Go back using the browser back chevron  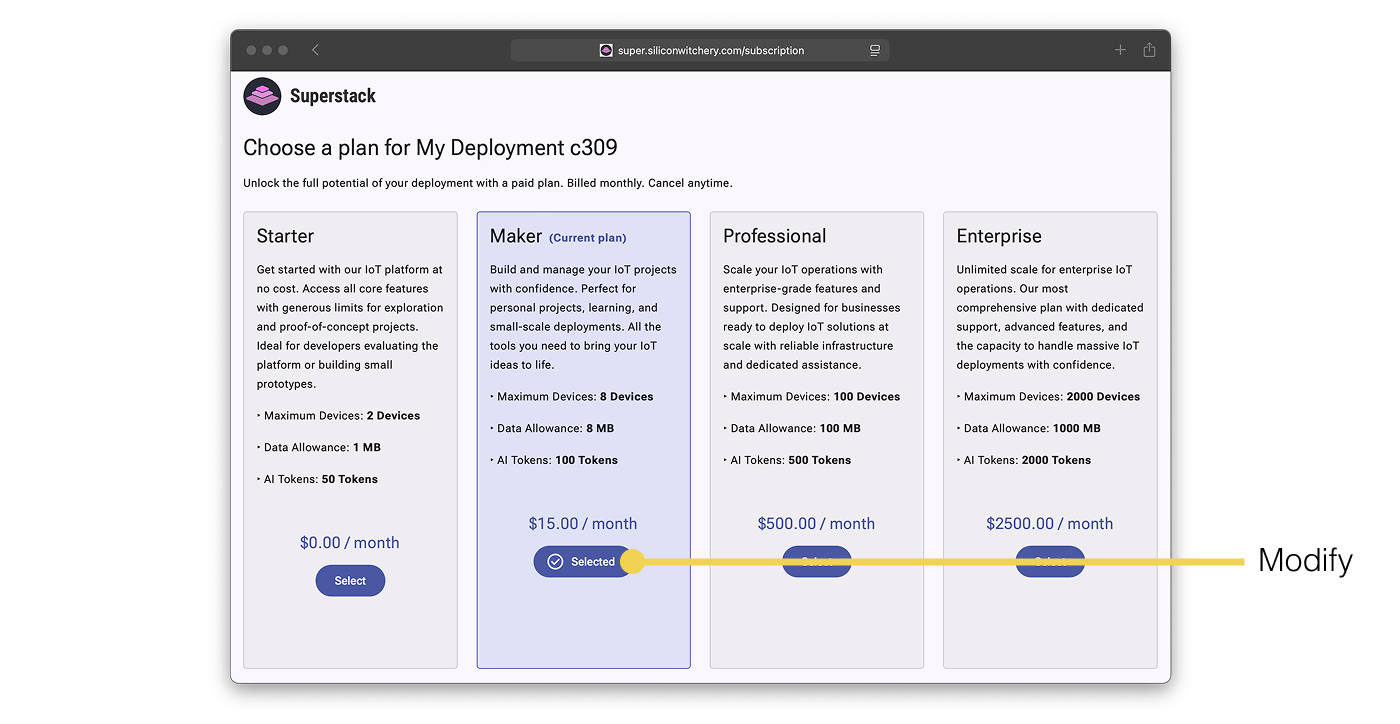coord(315,50)
